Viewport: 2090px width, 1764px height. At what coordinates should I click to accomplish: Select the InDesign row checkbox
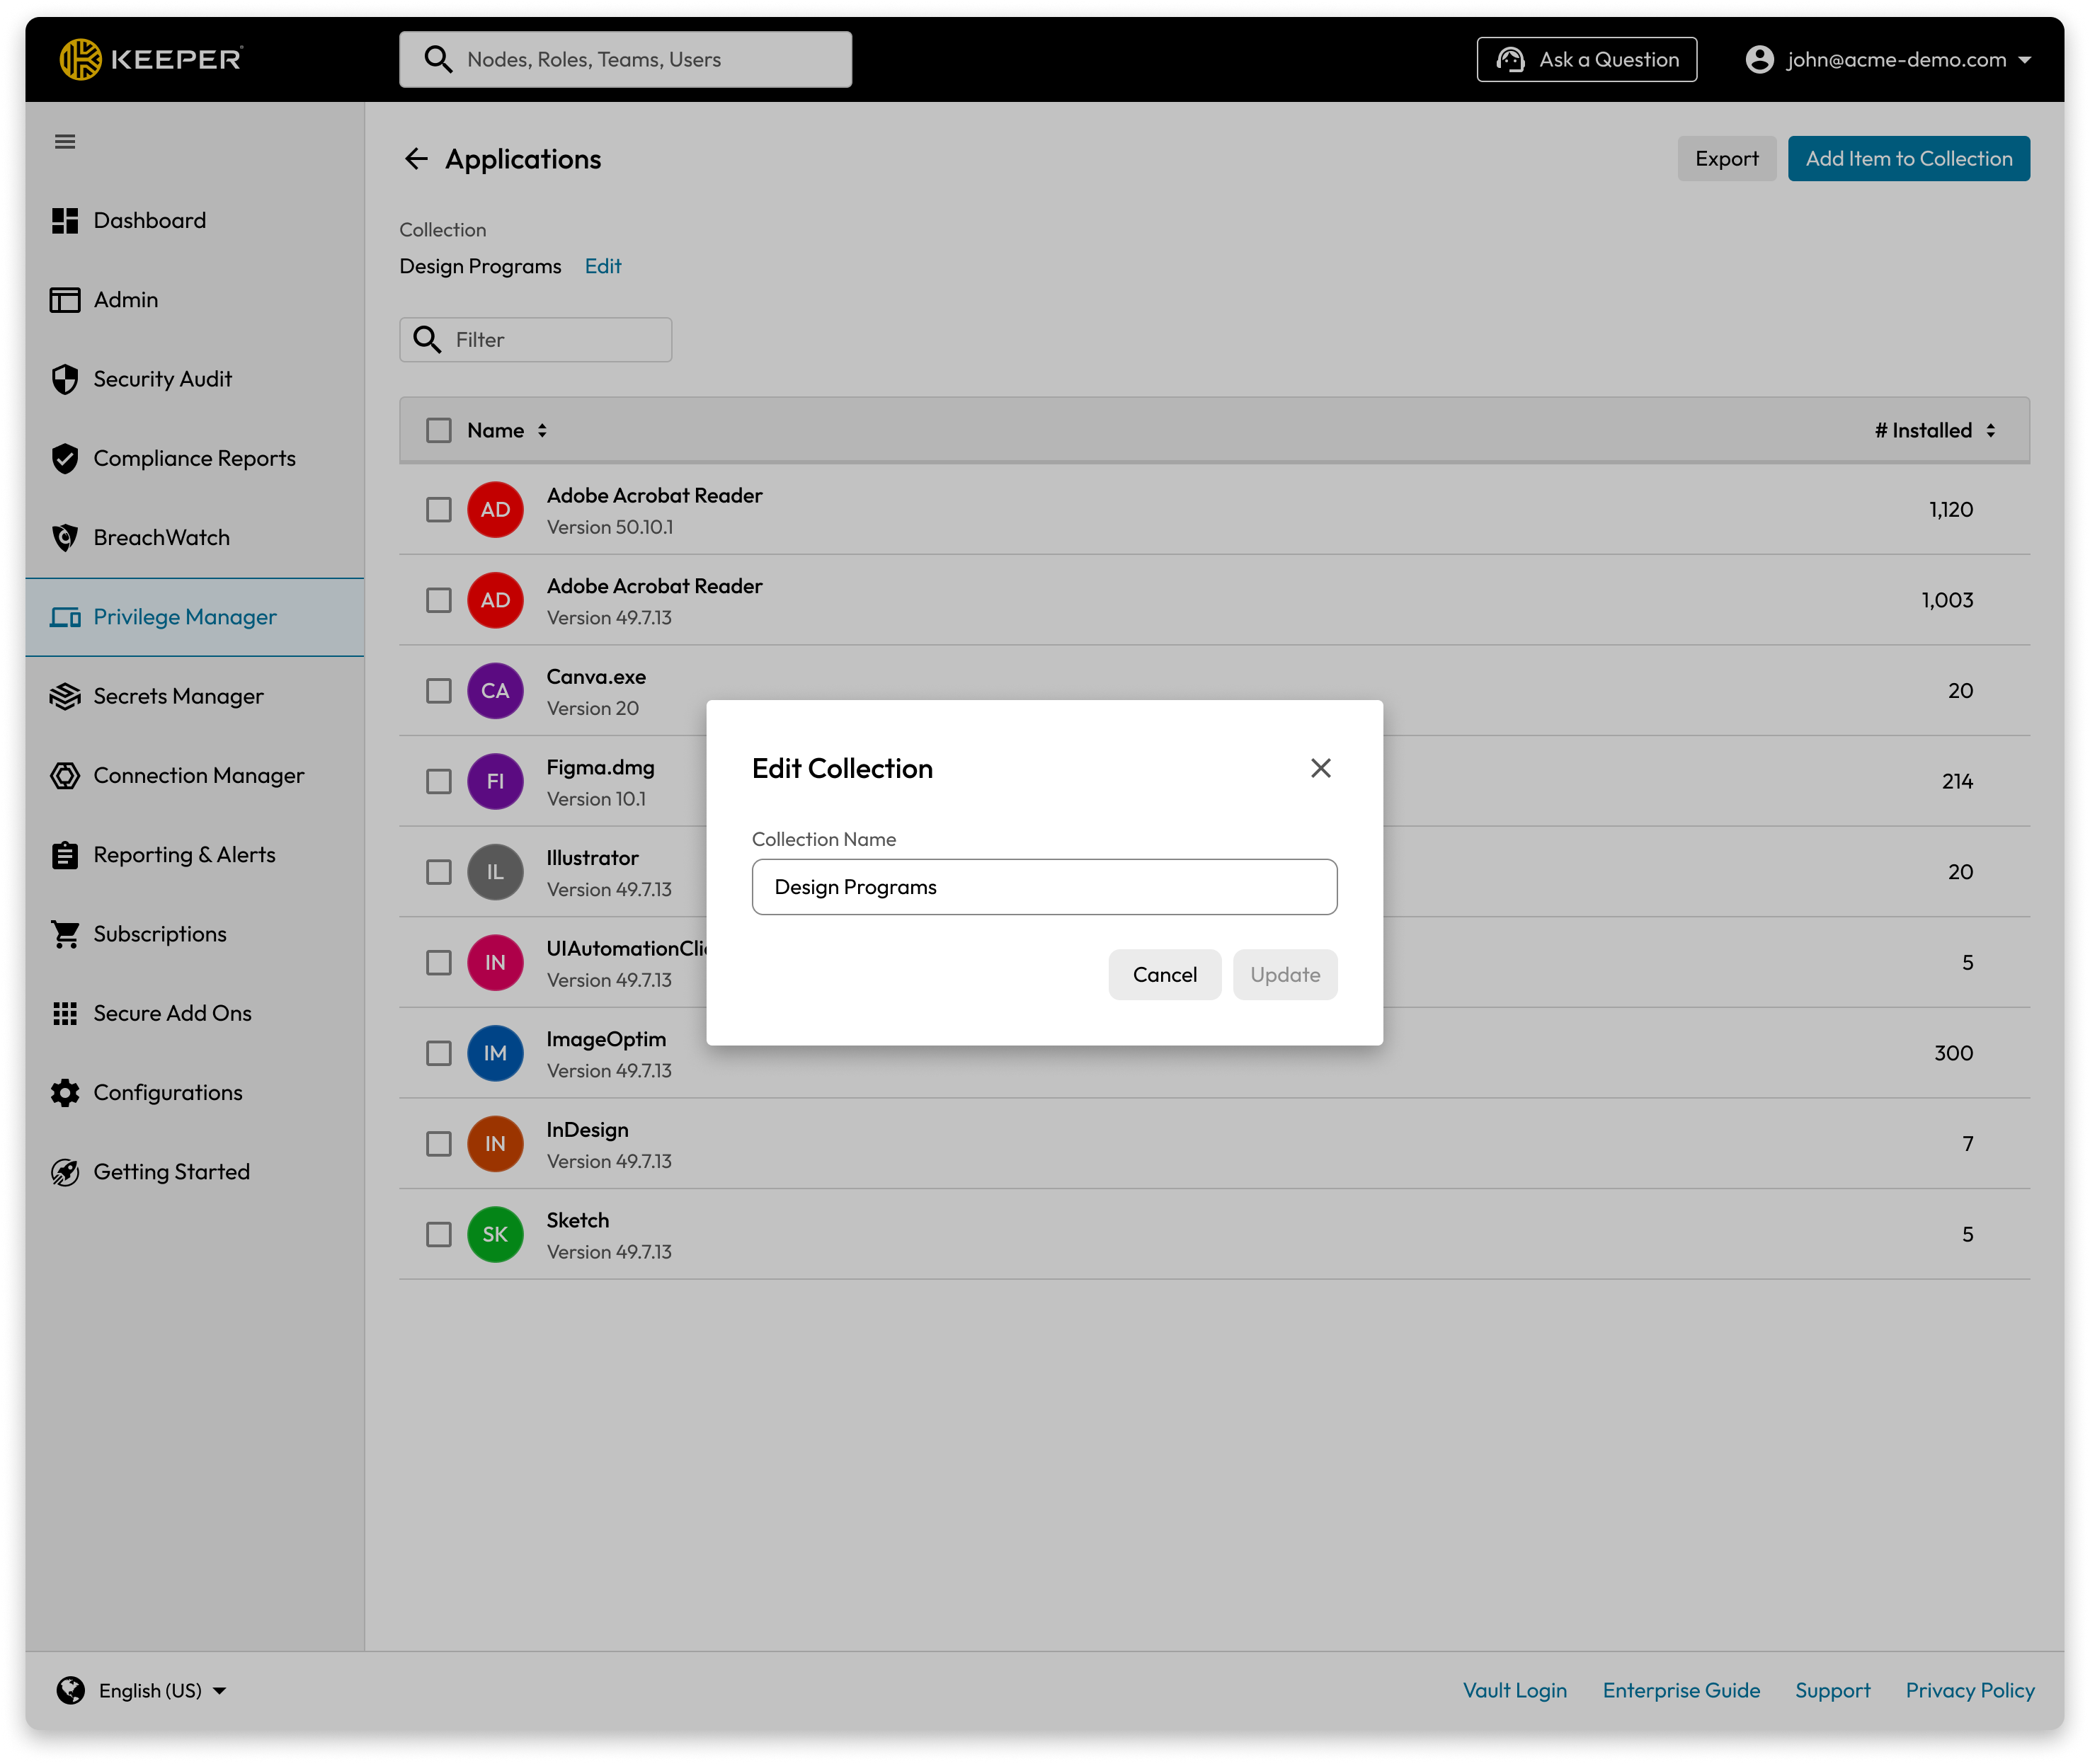coord(439,1144)
